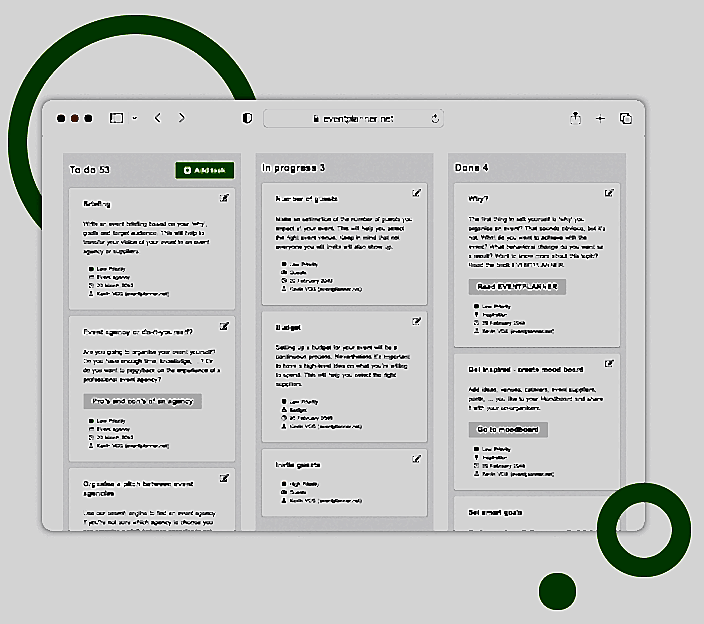Open Pro's and con's of an agency
The image size is (704, 624).
142,401
